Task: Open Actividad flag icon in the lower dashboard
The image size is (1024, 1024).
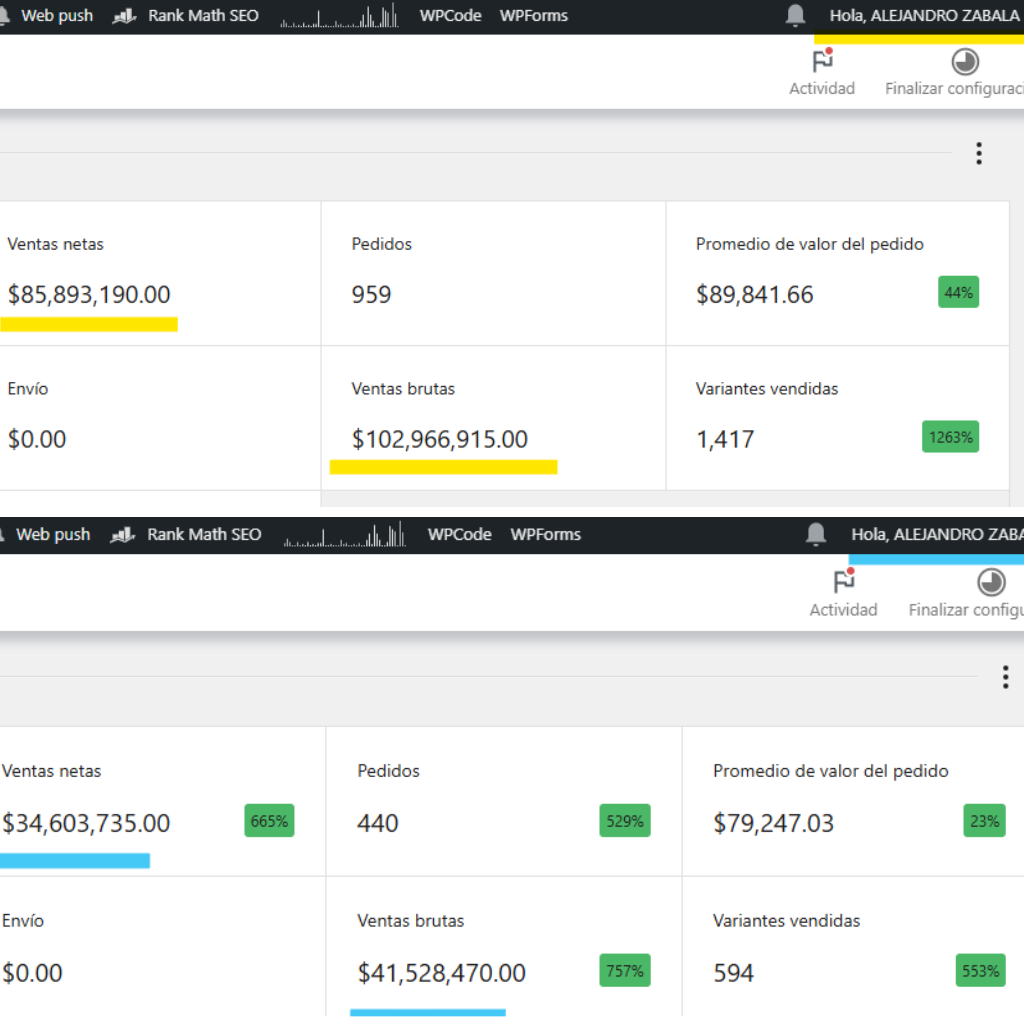Action: pos(843,583)
